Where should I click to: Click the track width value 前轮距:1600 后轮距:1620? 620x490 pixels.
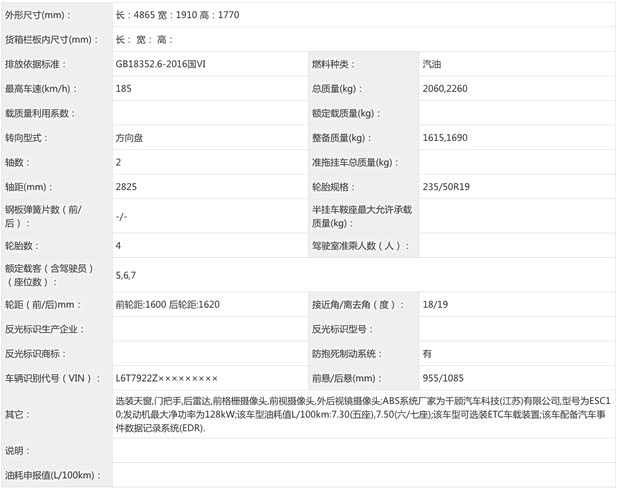(x=167, y=304)
